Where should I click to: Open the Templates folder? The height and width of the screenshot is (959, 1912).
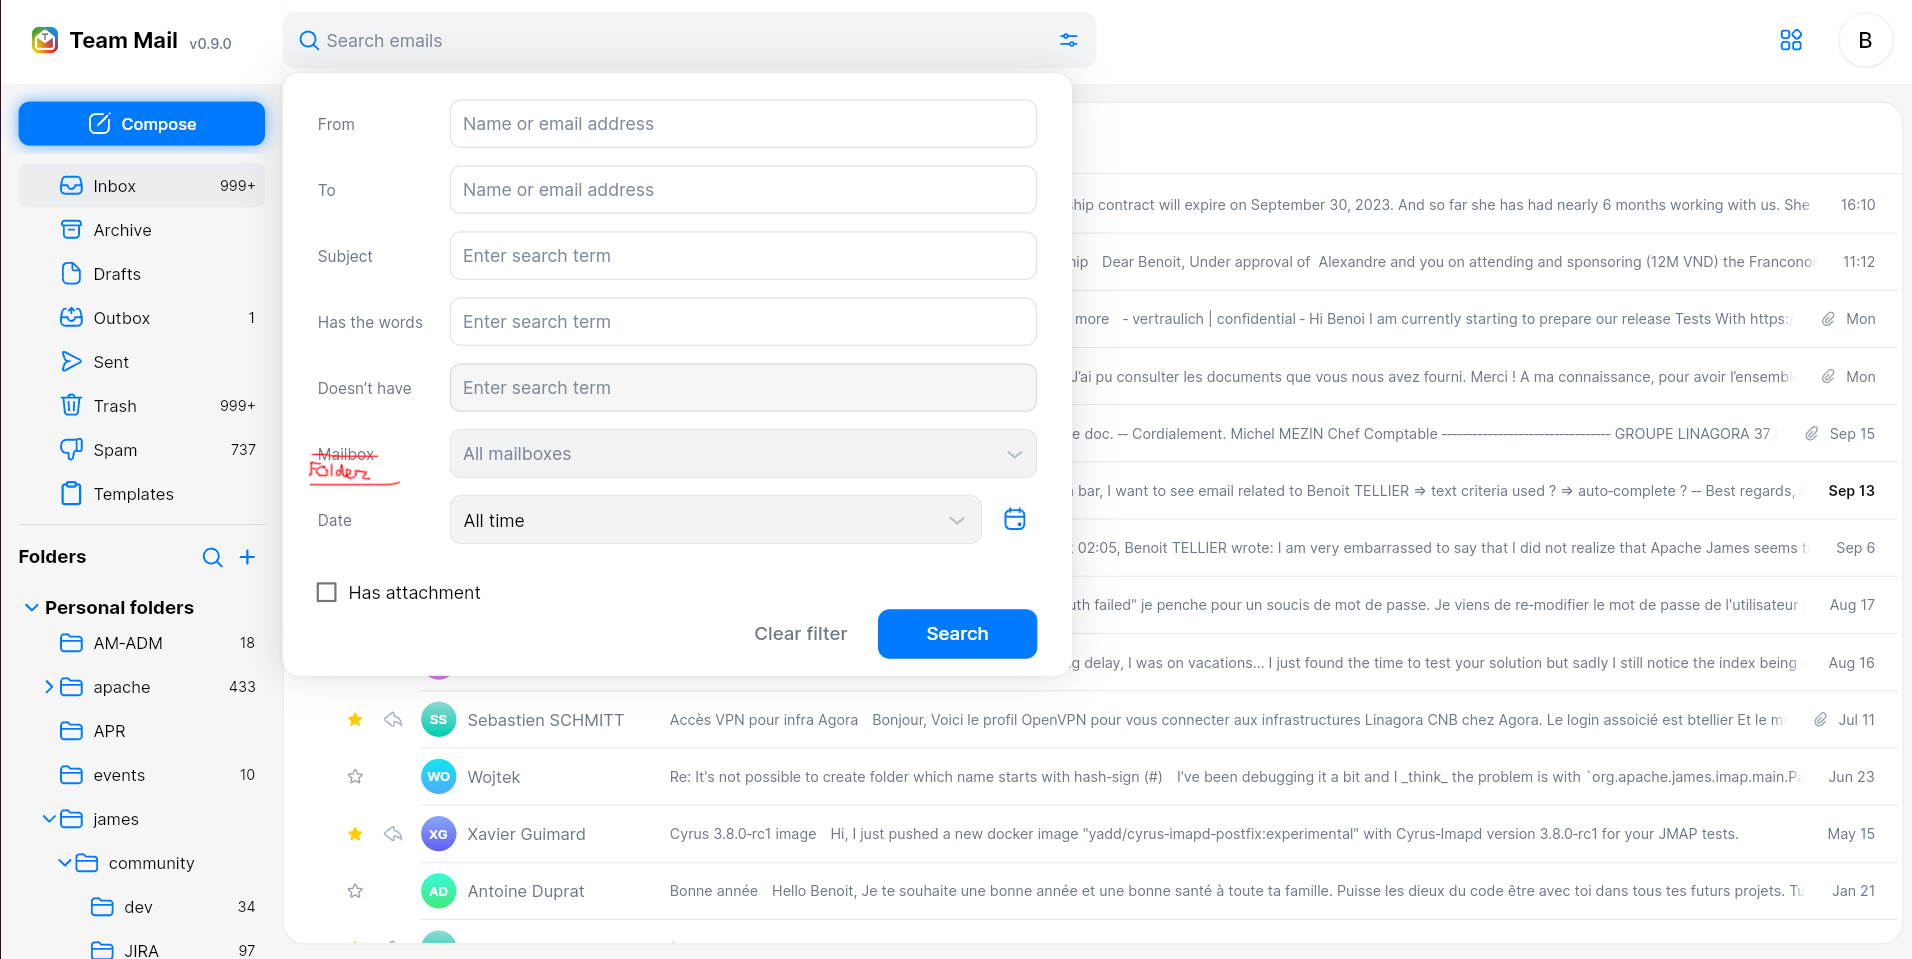pos(131,493)
